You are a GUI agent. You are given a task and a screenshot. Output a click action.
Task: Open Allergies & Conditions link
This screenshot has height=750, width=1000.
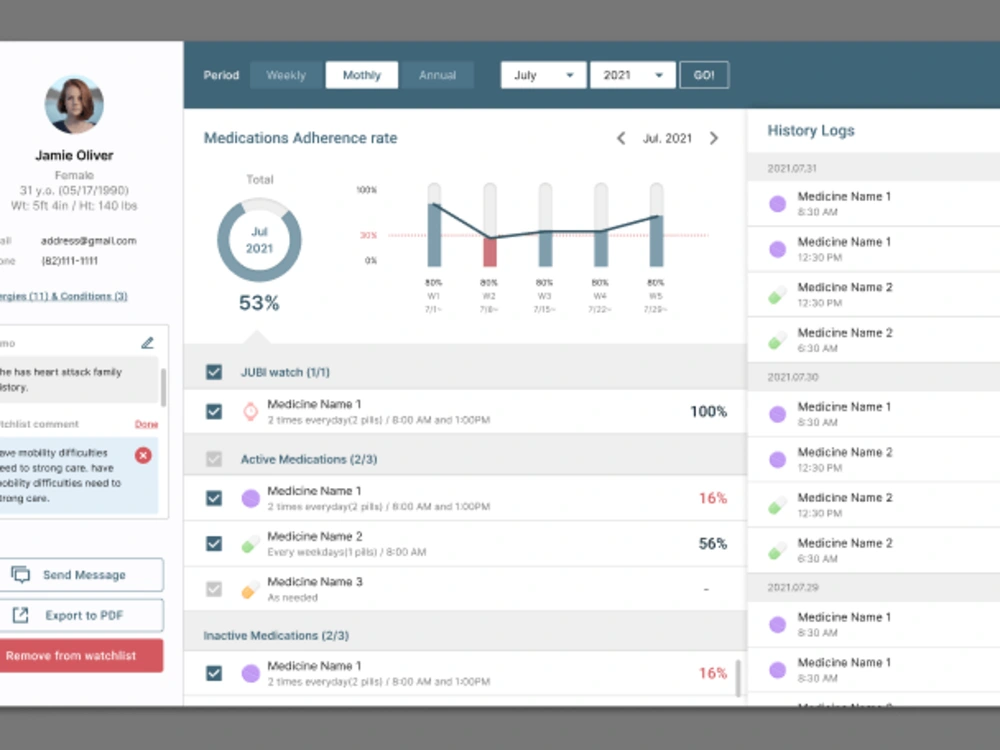pyautogui.click(x=64, y=296)
